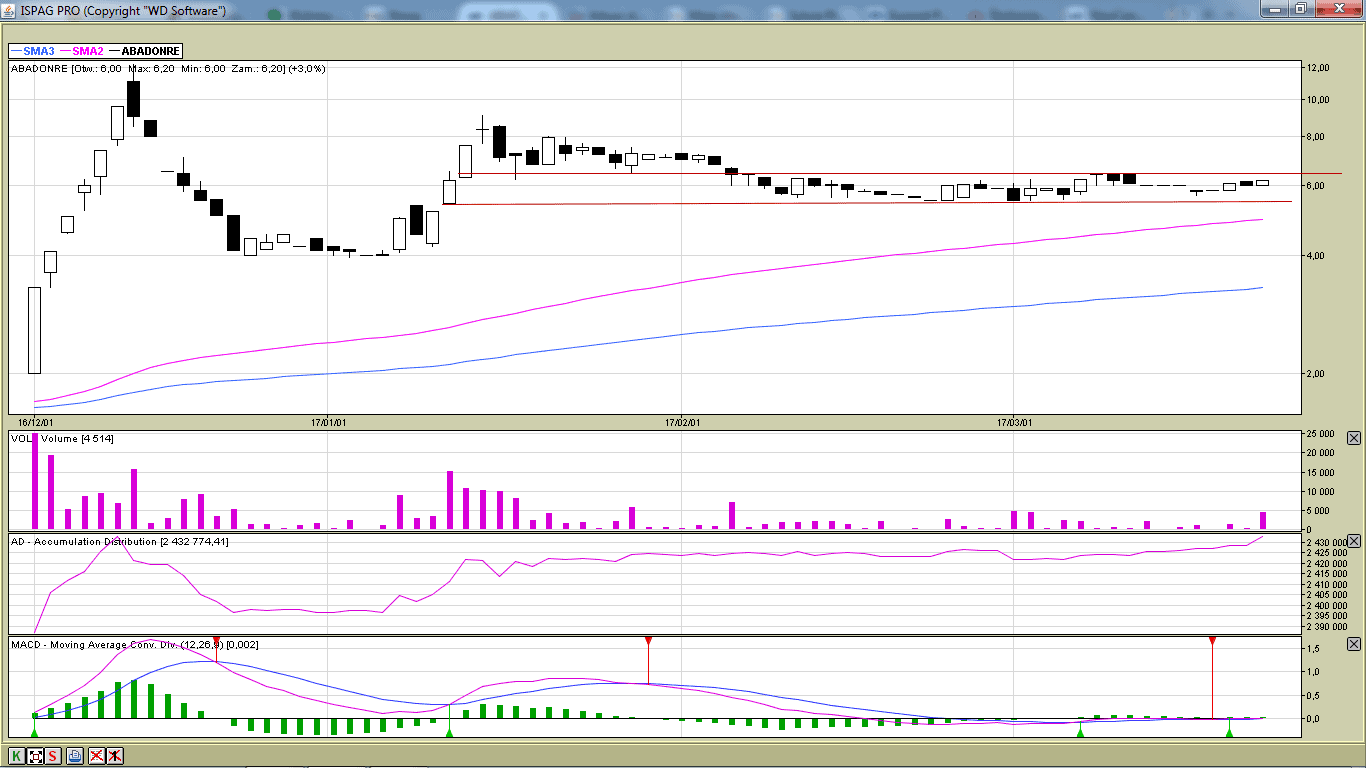Close the MACD indicator panel

coord(1354,644)
